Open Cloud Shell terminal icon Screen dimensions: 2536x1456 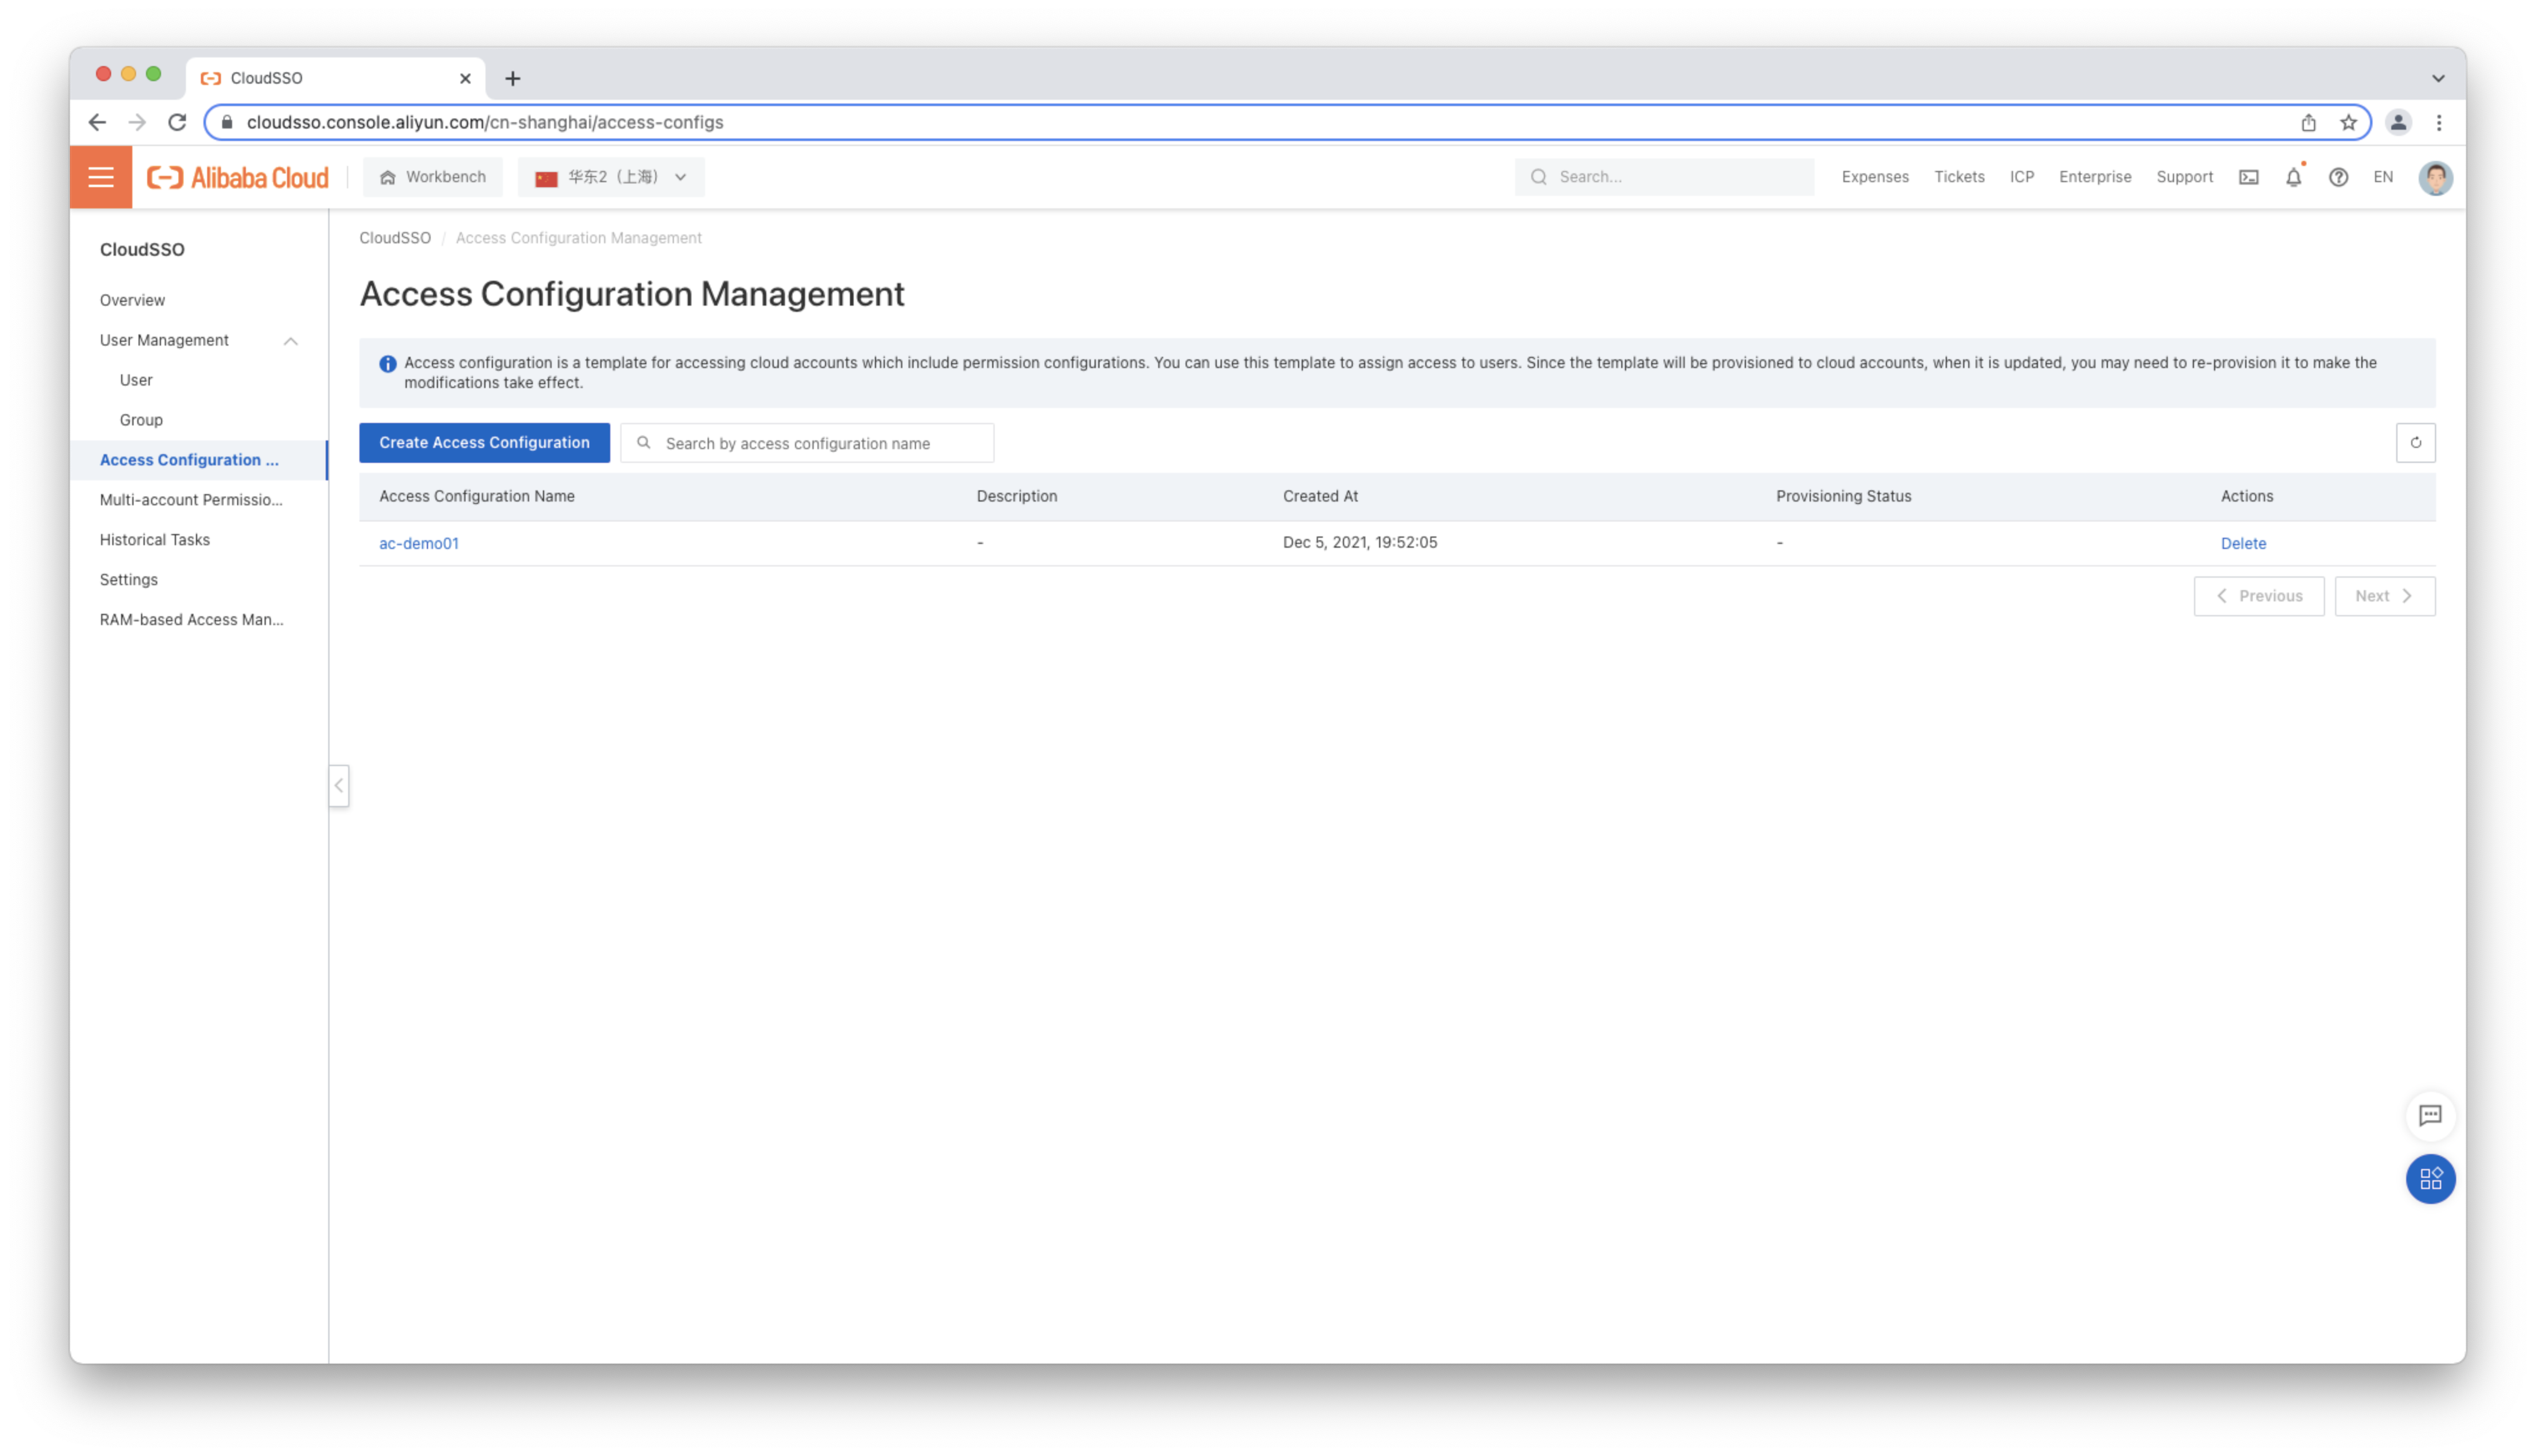coord(2248,177)
